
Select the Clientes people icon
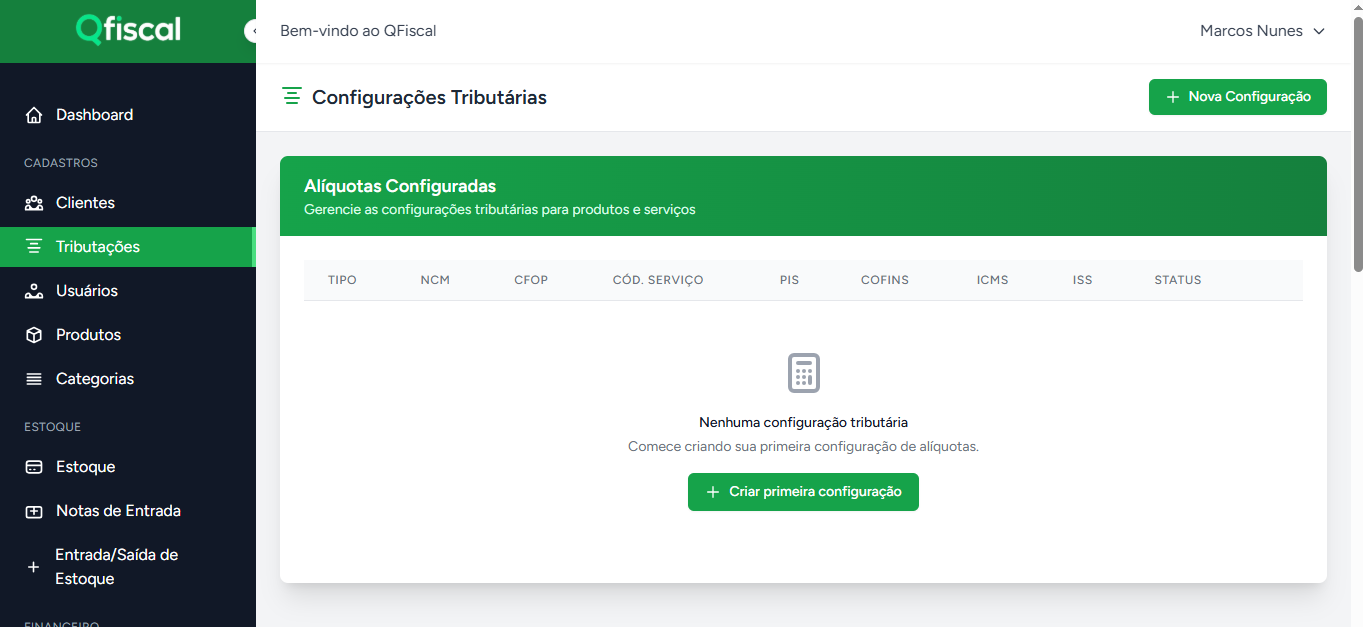[x=34, y=202]
